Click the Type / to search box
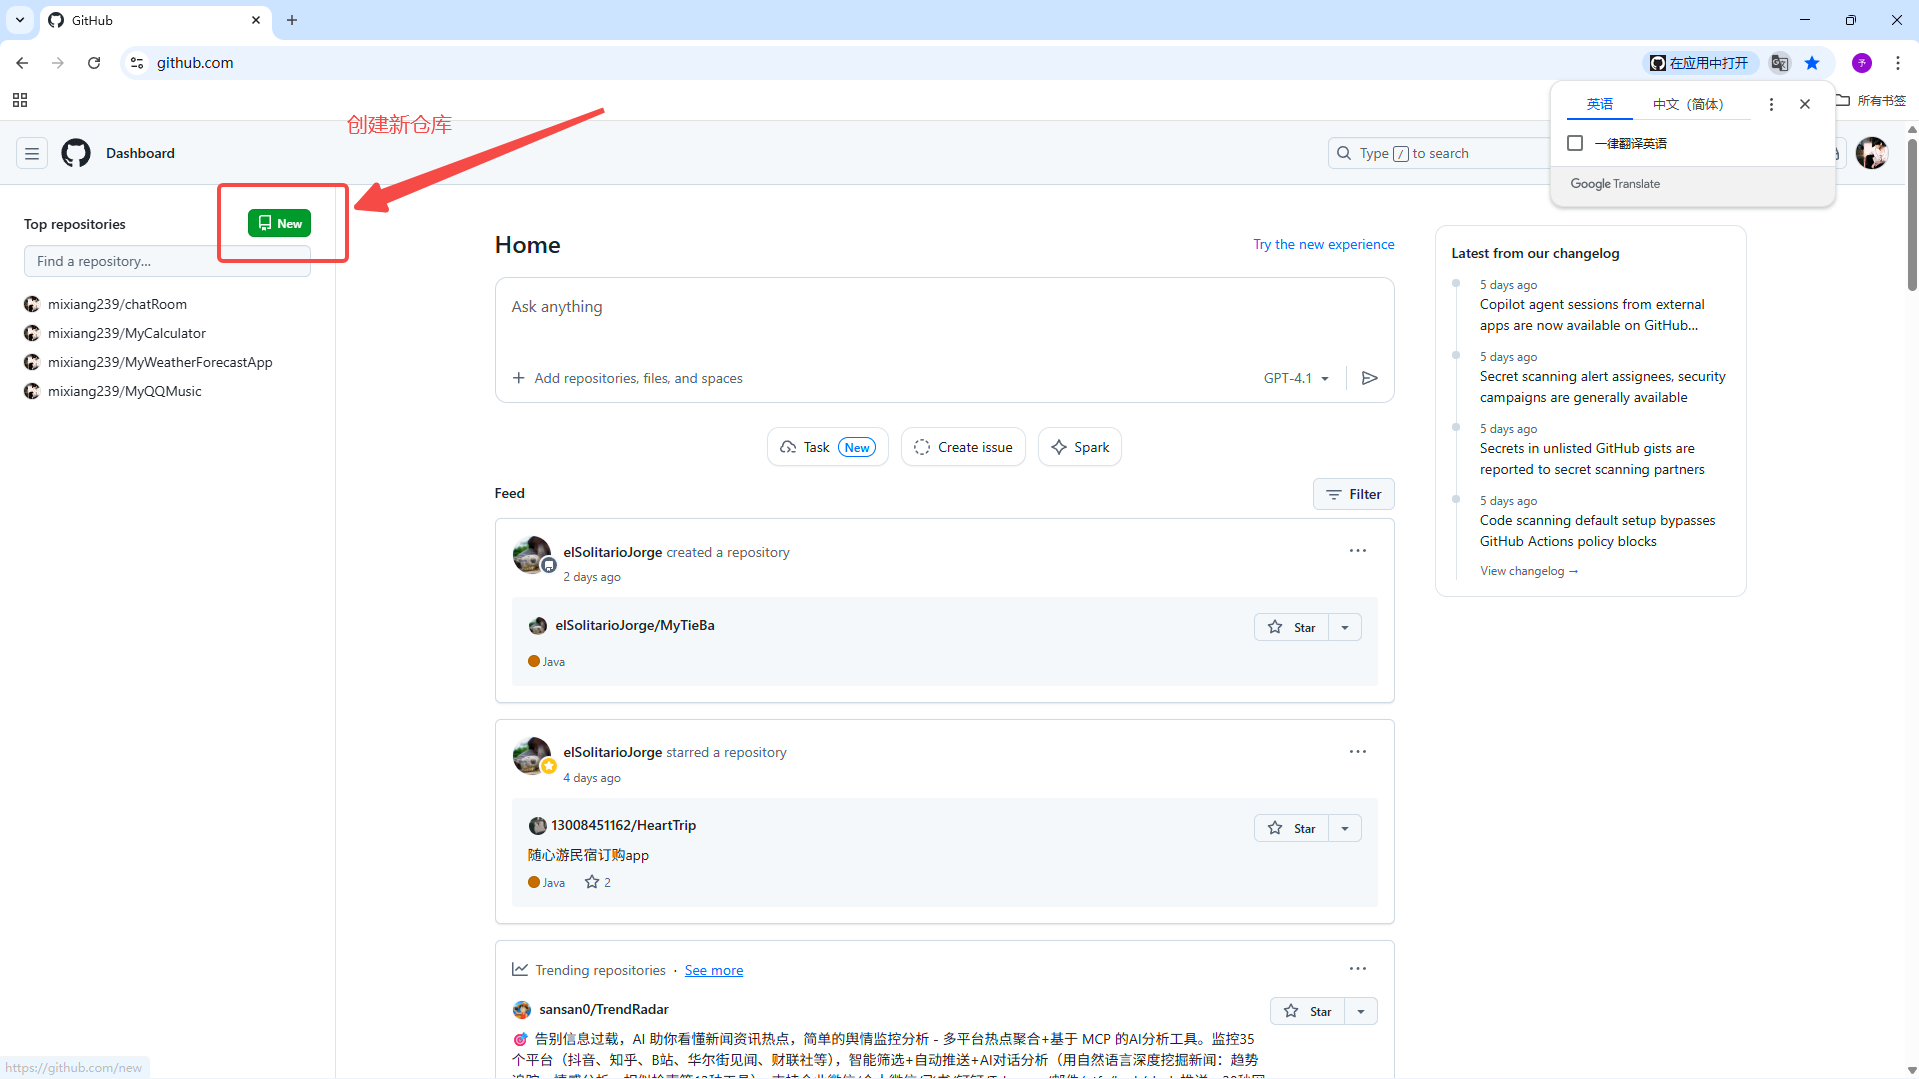 tap(1440, 153)
